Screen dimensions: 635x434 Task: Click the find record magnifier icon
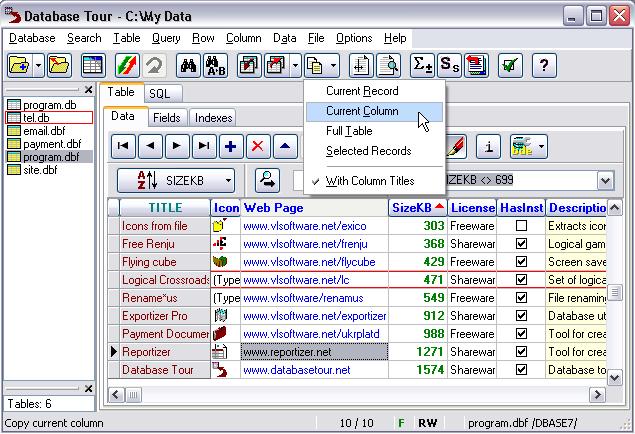(267, 180)
